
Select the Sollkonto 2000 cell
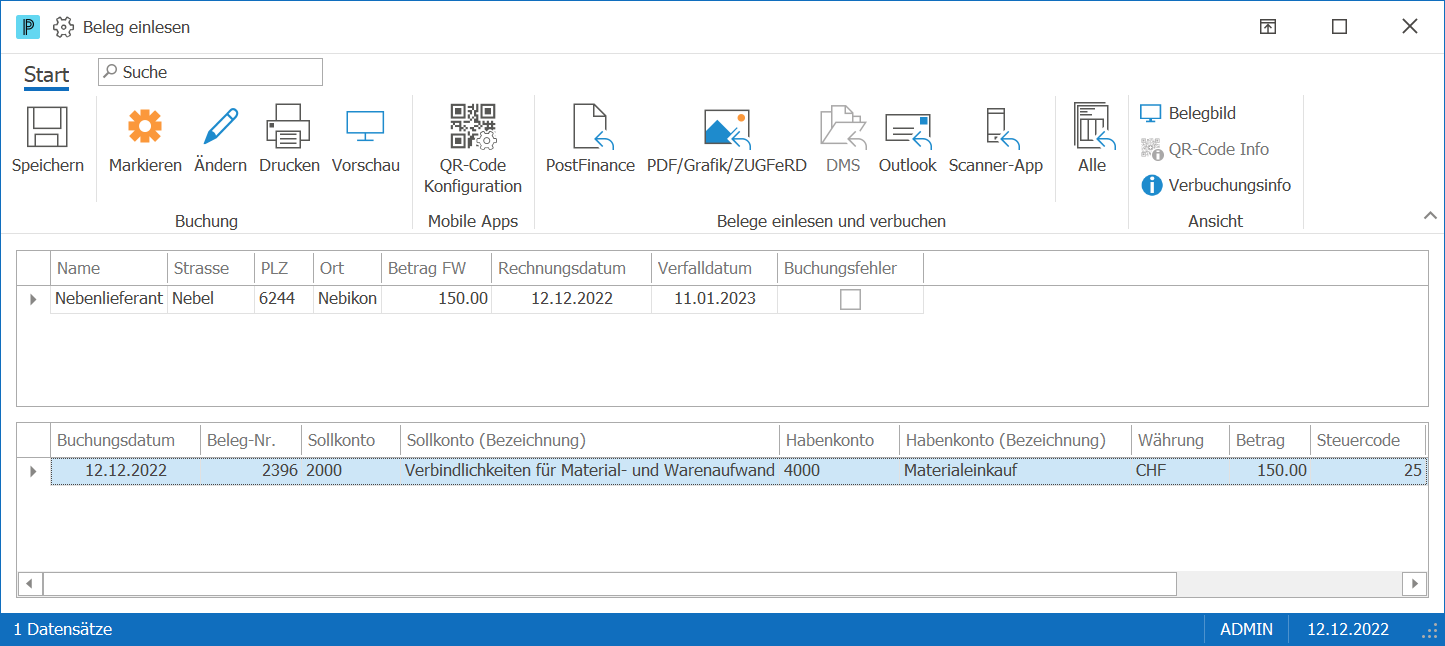351,471
